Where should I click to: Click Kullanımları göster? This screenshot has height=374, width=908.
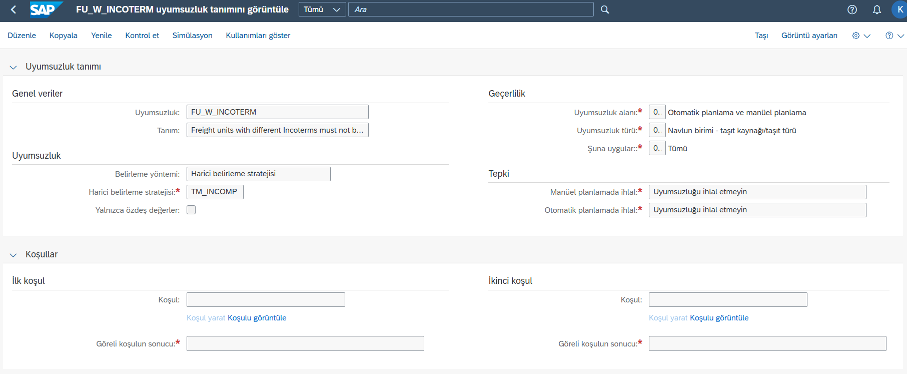(258, 36)
